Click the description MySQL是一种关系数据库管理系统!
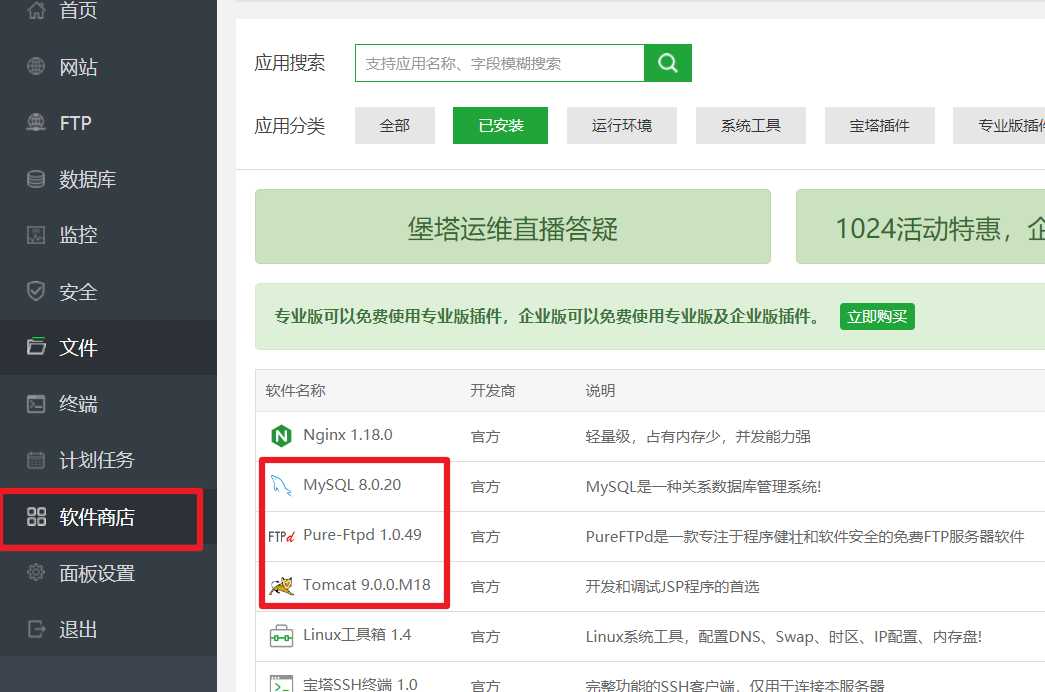The height and width of the screenshot is (692, 1045). [x=703, y=487]
